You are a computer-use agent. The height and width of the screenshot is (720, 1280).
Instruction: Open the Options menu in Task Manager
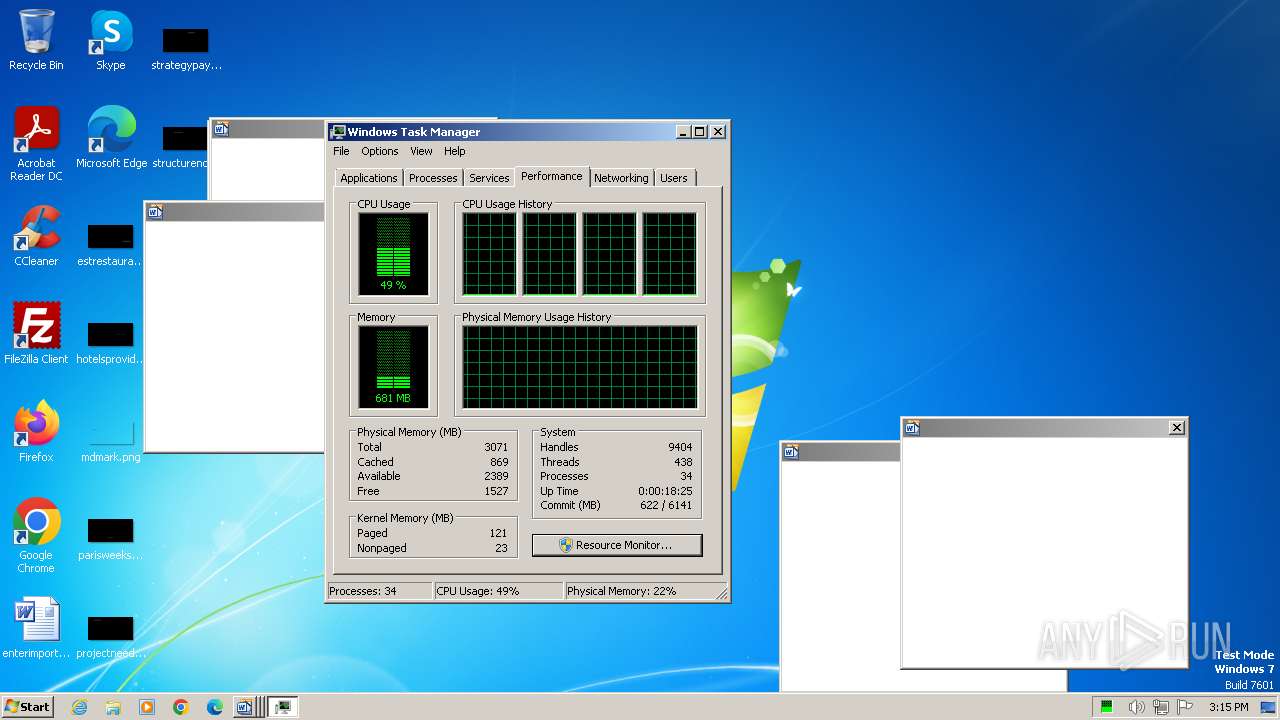click(x=380, y=151)
